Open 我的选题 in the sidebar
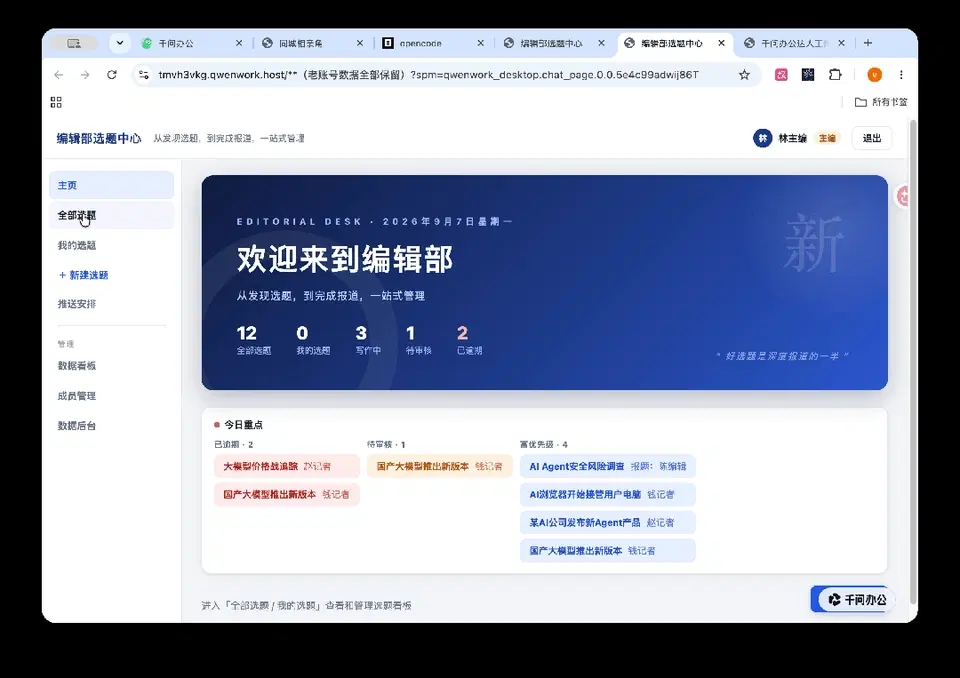 [x=111, y=245]
